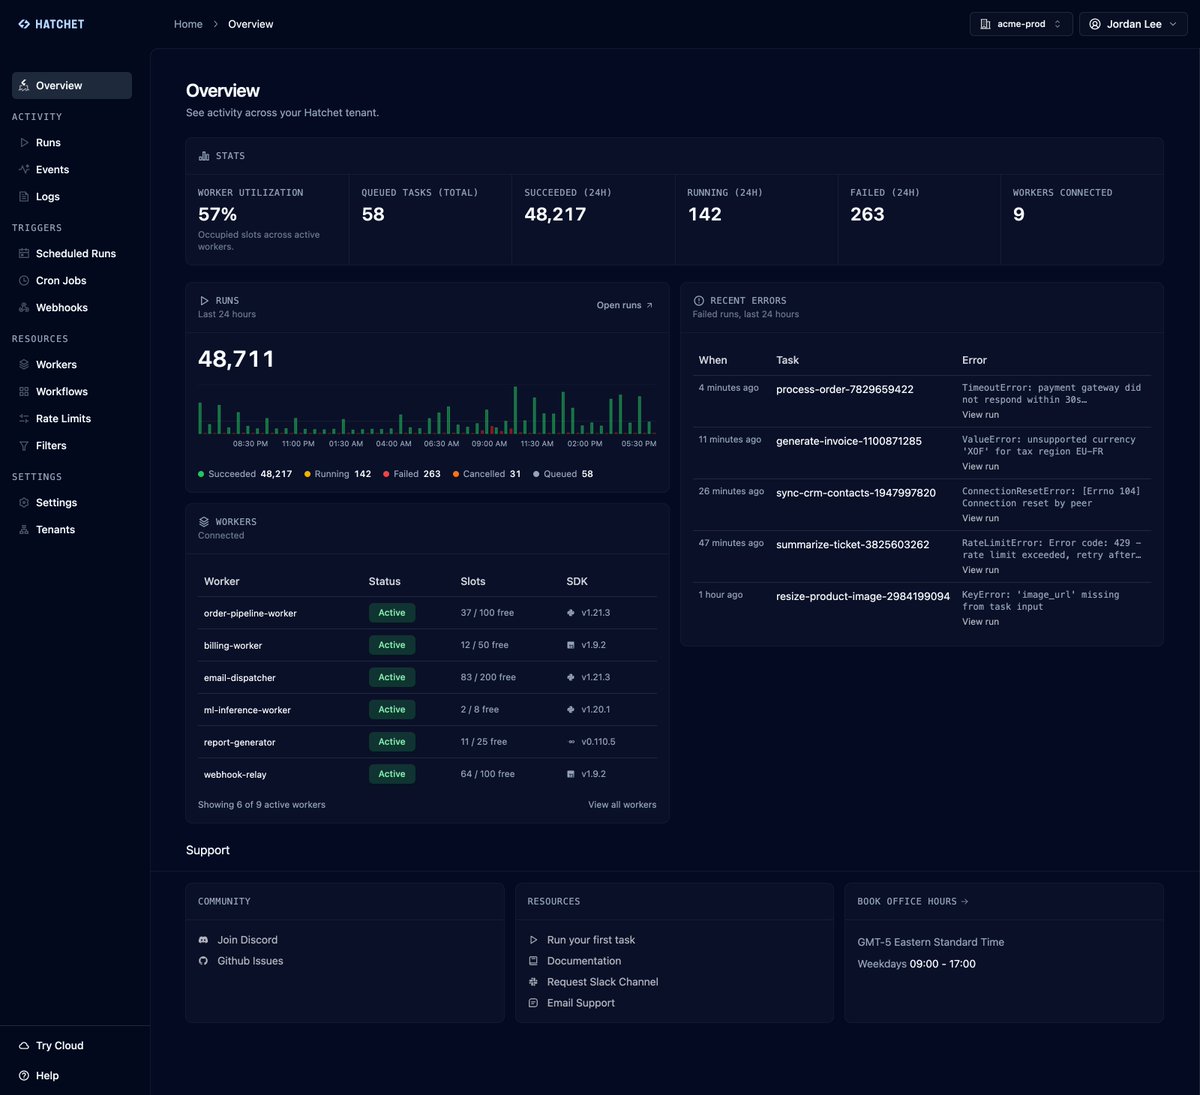Open Join Discord link
This screenshot has width=1200, height=1095.
(247, 940)
